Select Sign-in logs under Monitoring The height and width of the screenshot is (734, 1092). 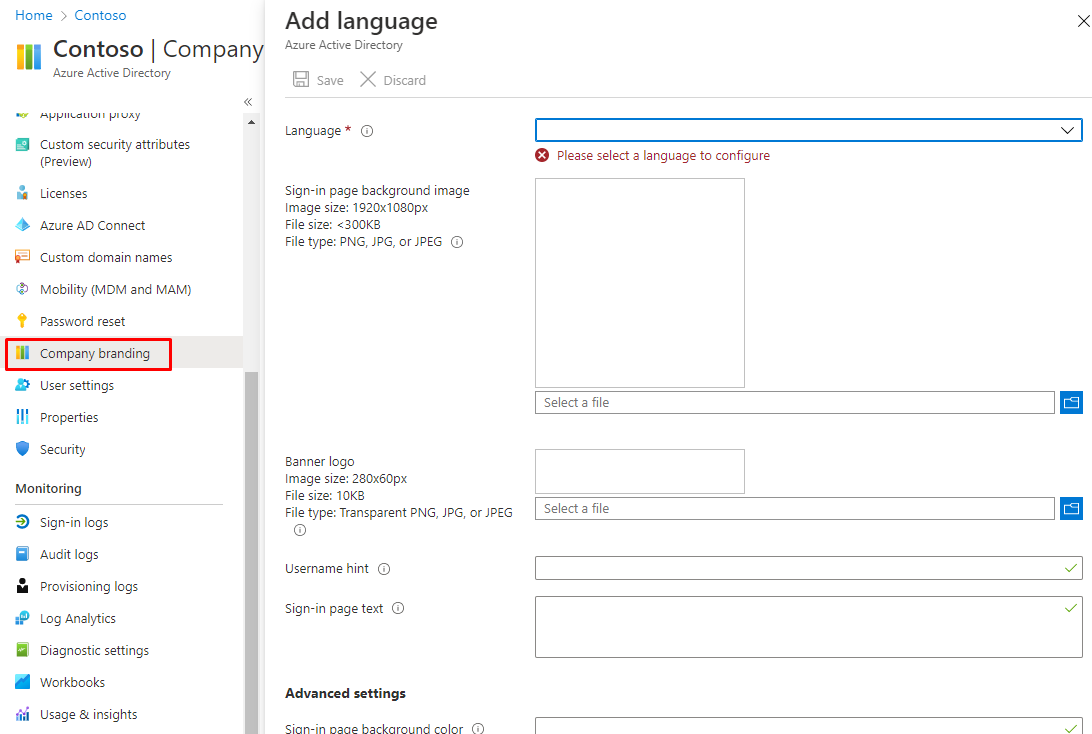(73, 522)
